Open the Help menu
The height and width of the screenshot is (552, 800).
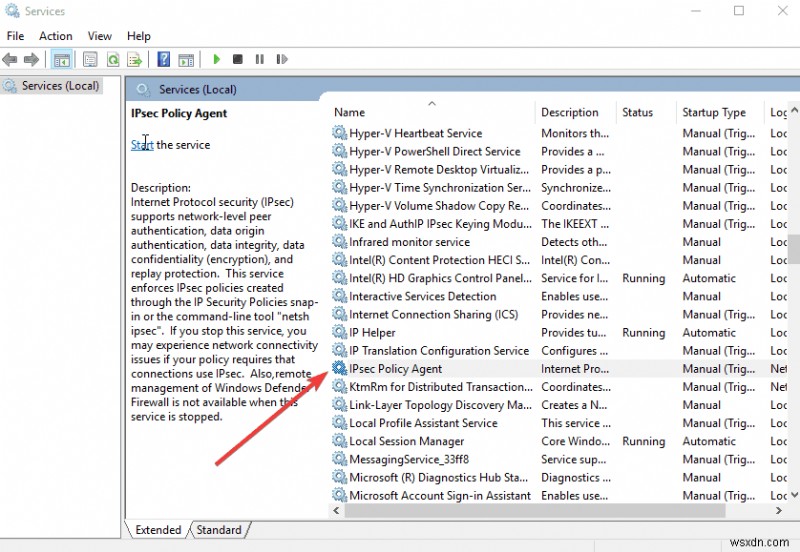[x=139, y=36]
